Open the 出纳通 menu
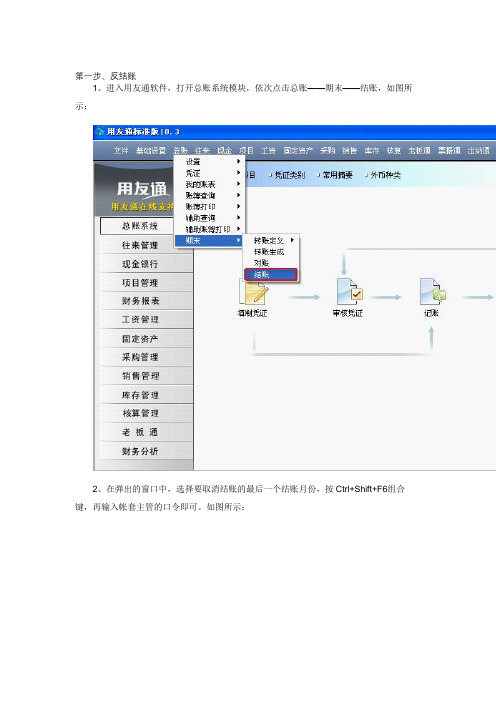This screenshot has width=496, height=702. click(x=479, y=150)
